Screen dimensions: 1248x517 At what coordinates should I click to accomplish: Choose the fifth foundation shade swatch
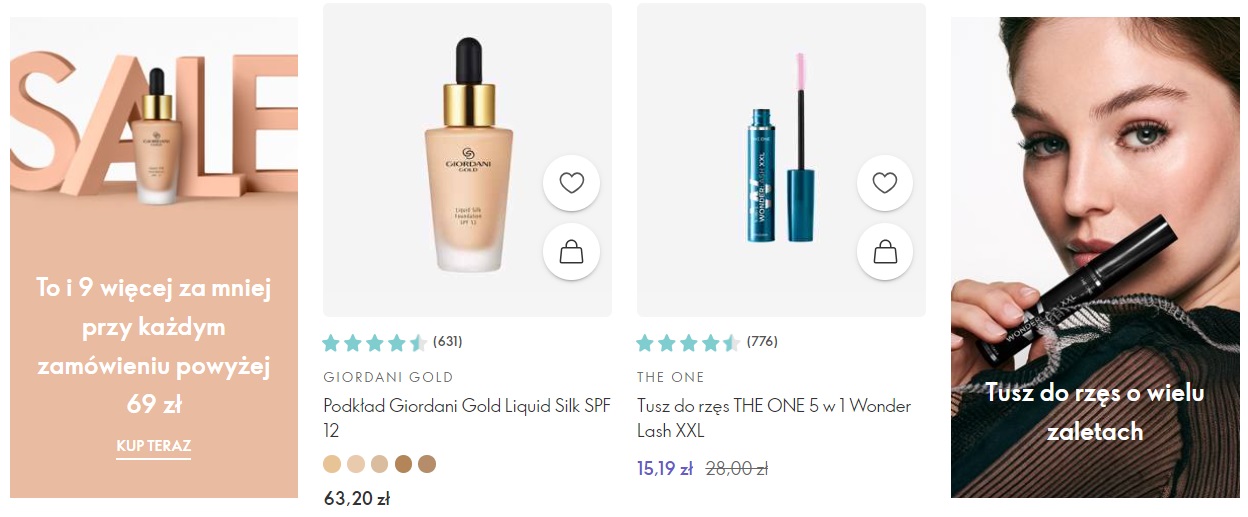tap(427, 464)
